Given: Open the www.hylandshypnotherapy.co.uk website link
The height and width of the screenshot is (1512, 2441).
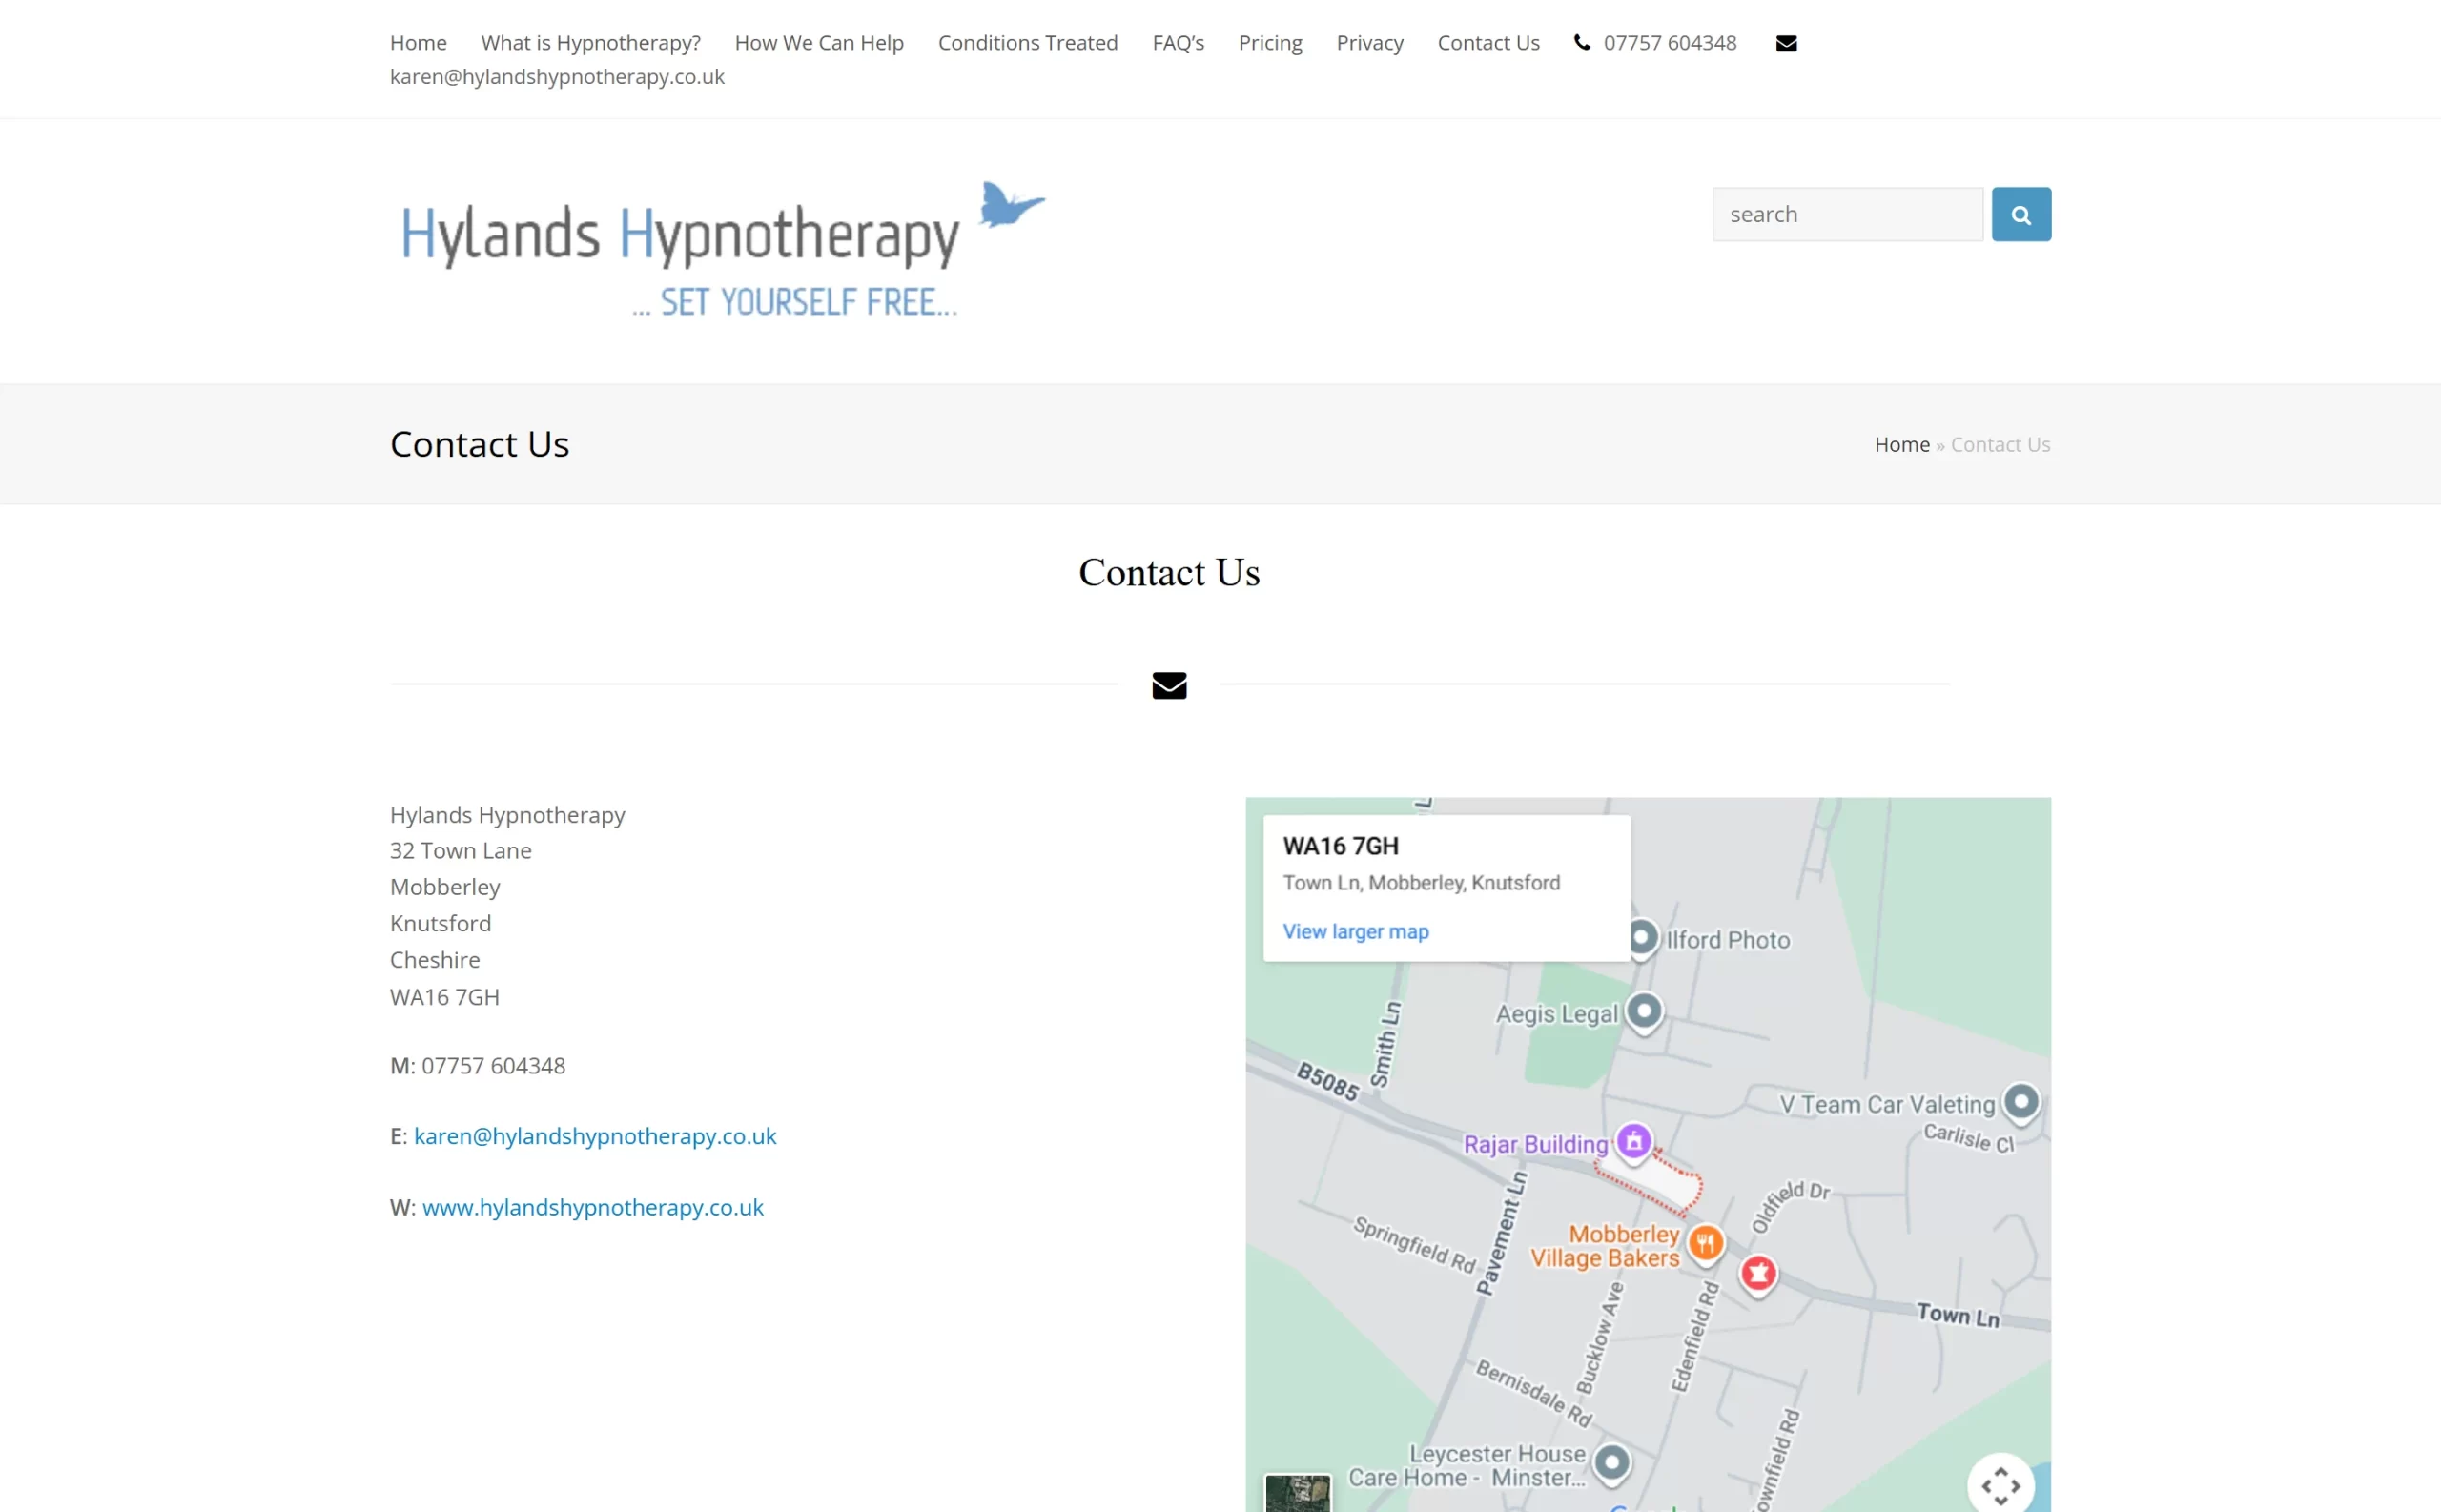Looking at the screenshot, I should [x=592, y=1207].
